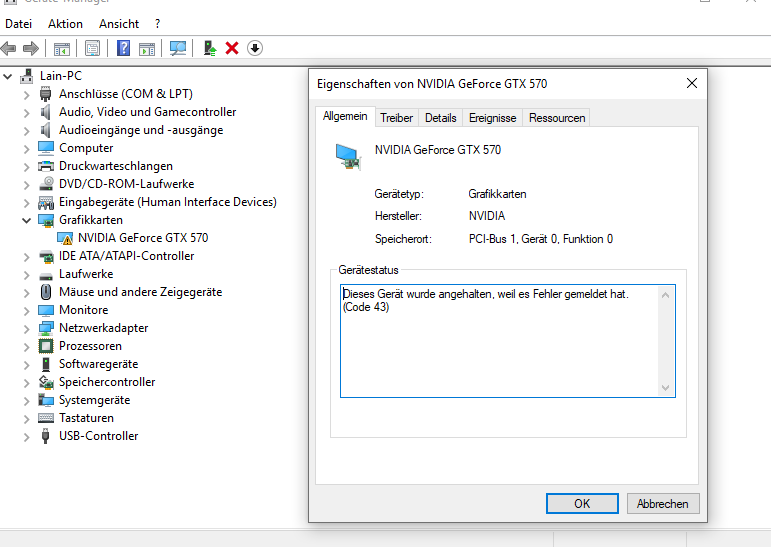Click the Druckwarteschlangen printer icon
The image size is (771, 547).
click(46, 166)
